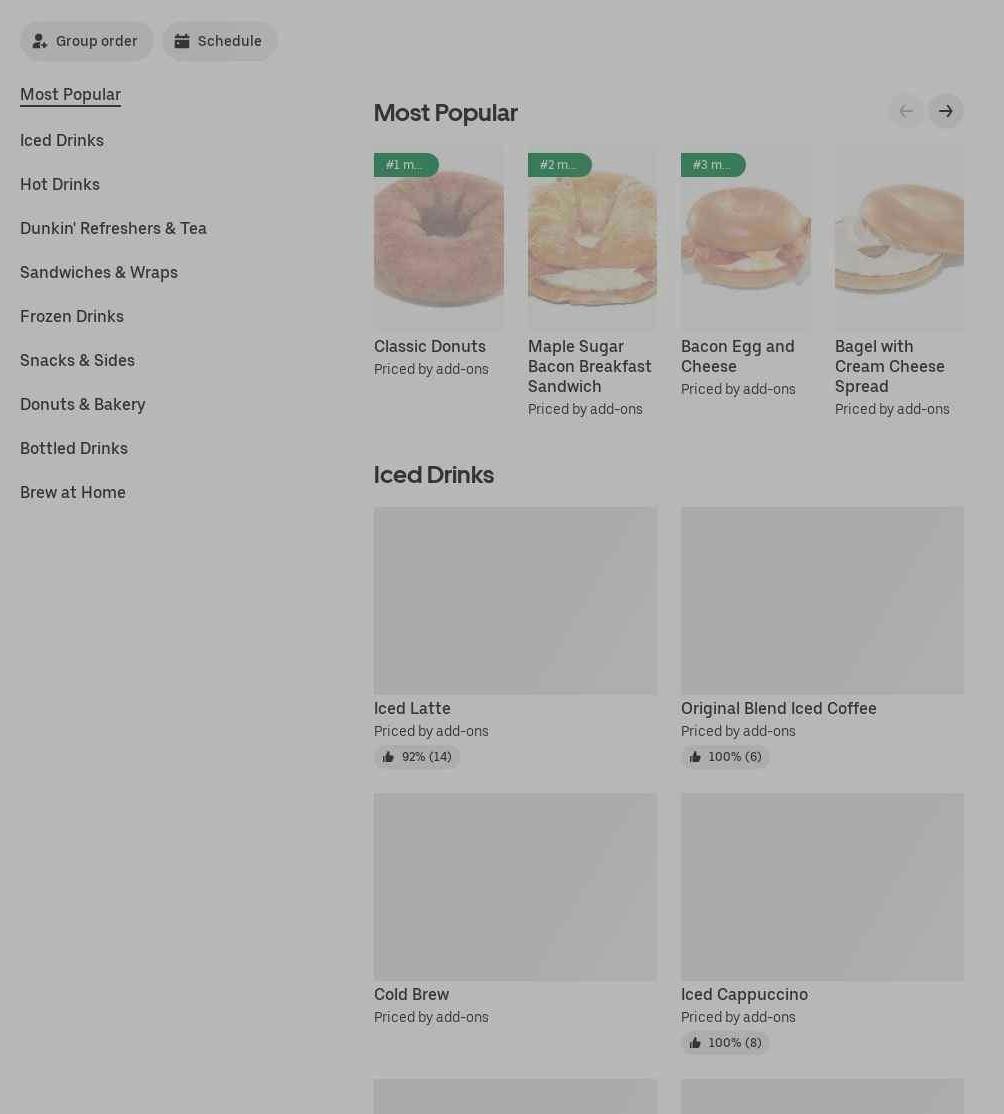This screenshot has width=1004, height=1114.
Task: Click the #2 most liked badge
Action: coord(559,165)
